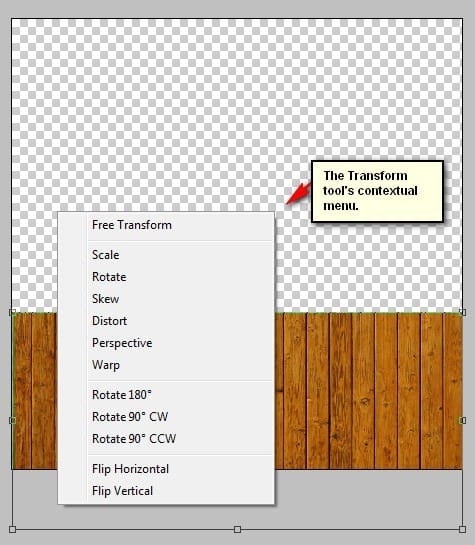Click the top-right transform corner handle
Image resolution: width=475 pixels, height=545 pixels.
(x=462, y=312)
